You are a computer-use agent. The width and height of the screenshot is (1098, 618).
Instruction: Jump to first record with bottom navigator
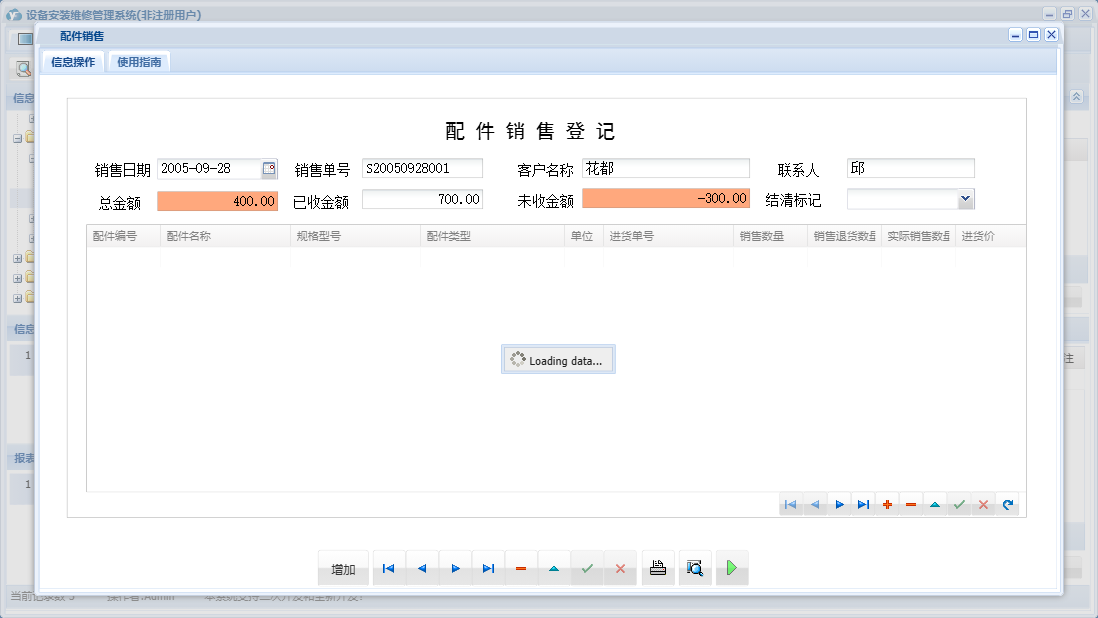[x=388, y=567]
